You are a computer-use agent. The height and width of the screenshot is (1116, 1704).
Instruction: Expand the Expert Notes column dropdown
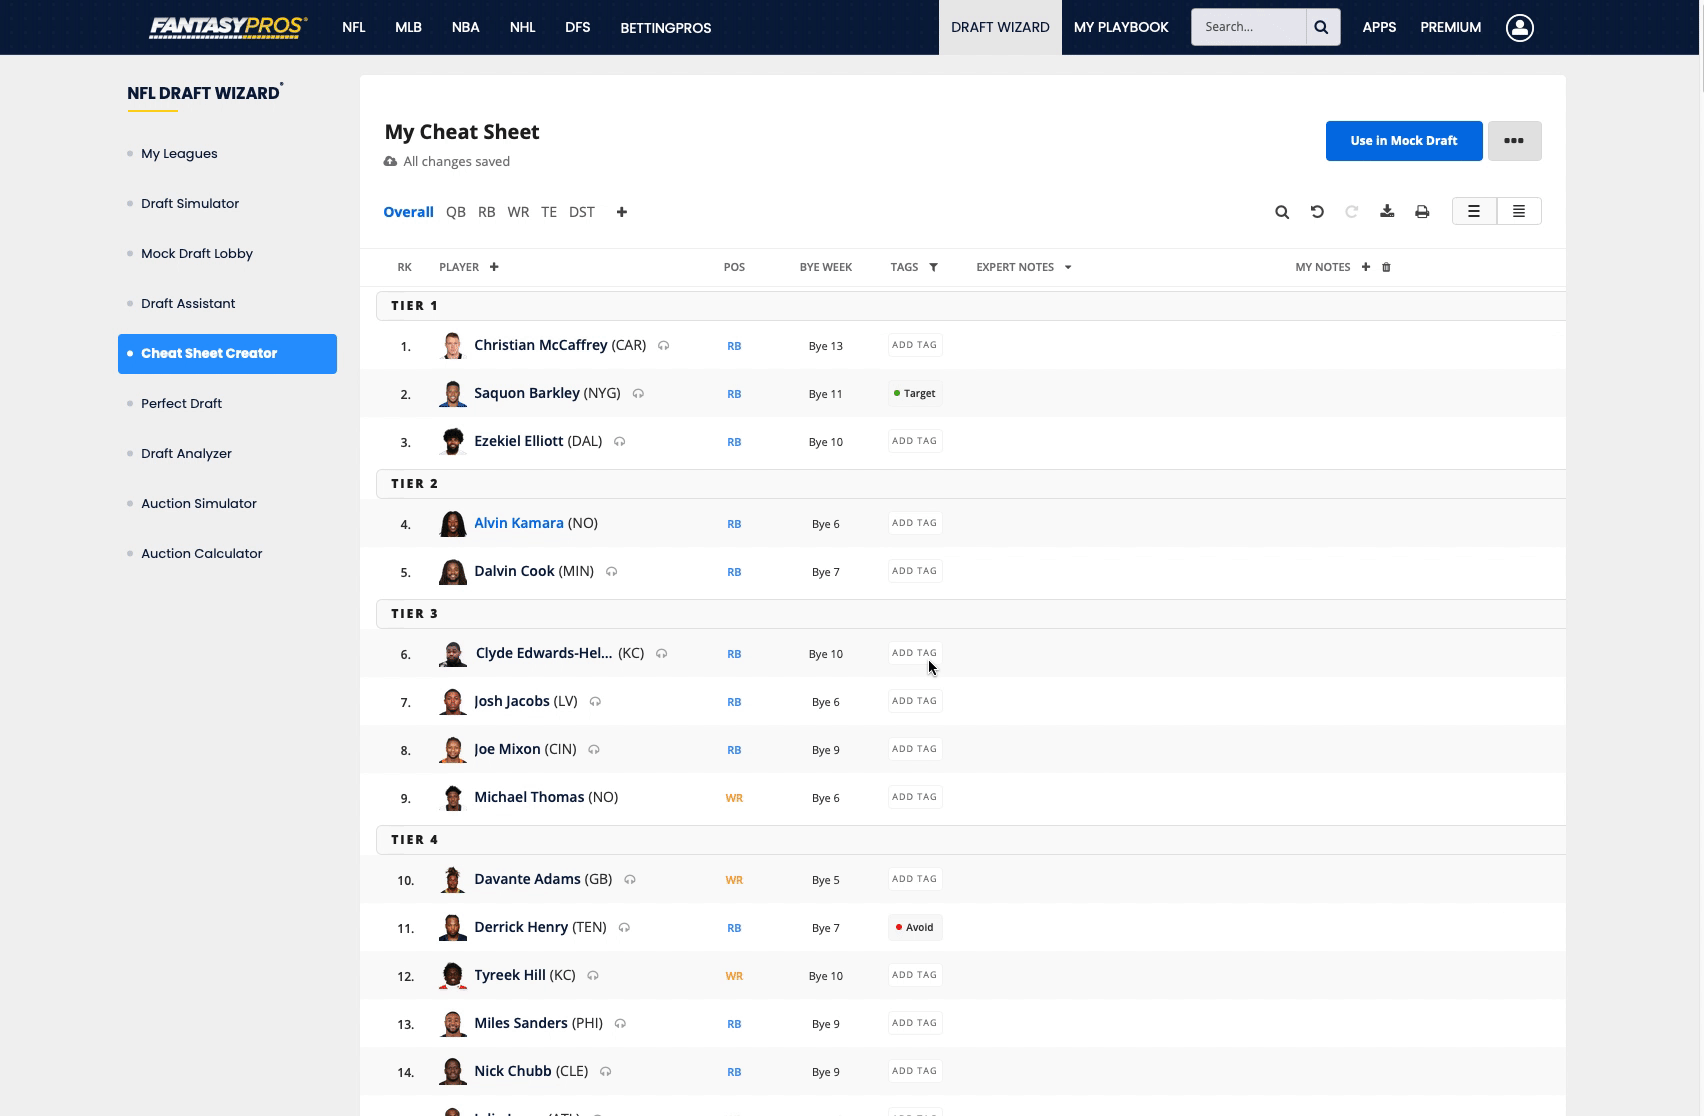point(1068,267)
